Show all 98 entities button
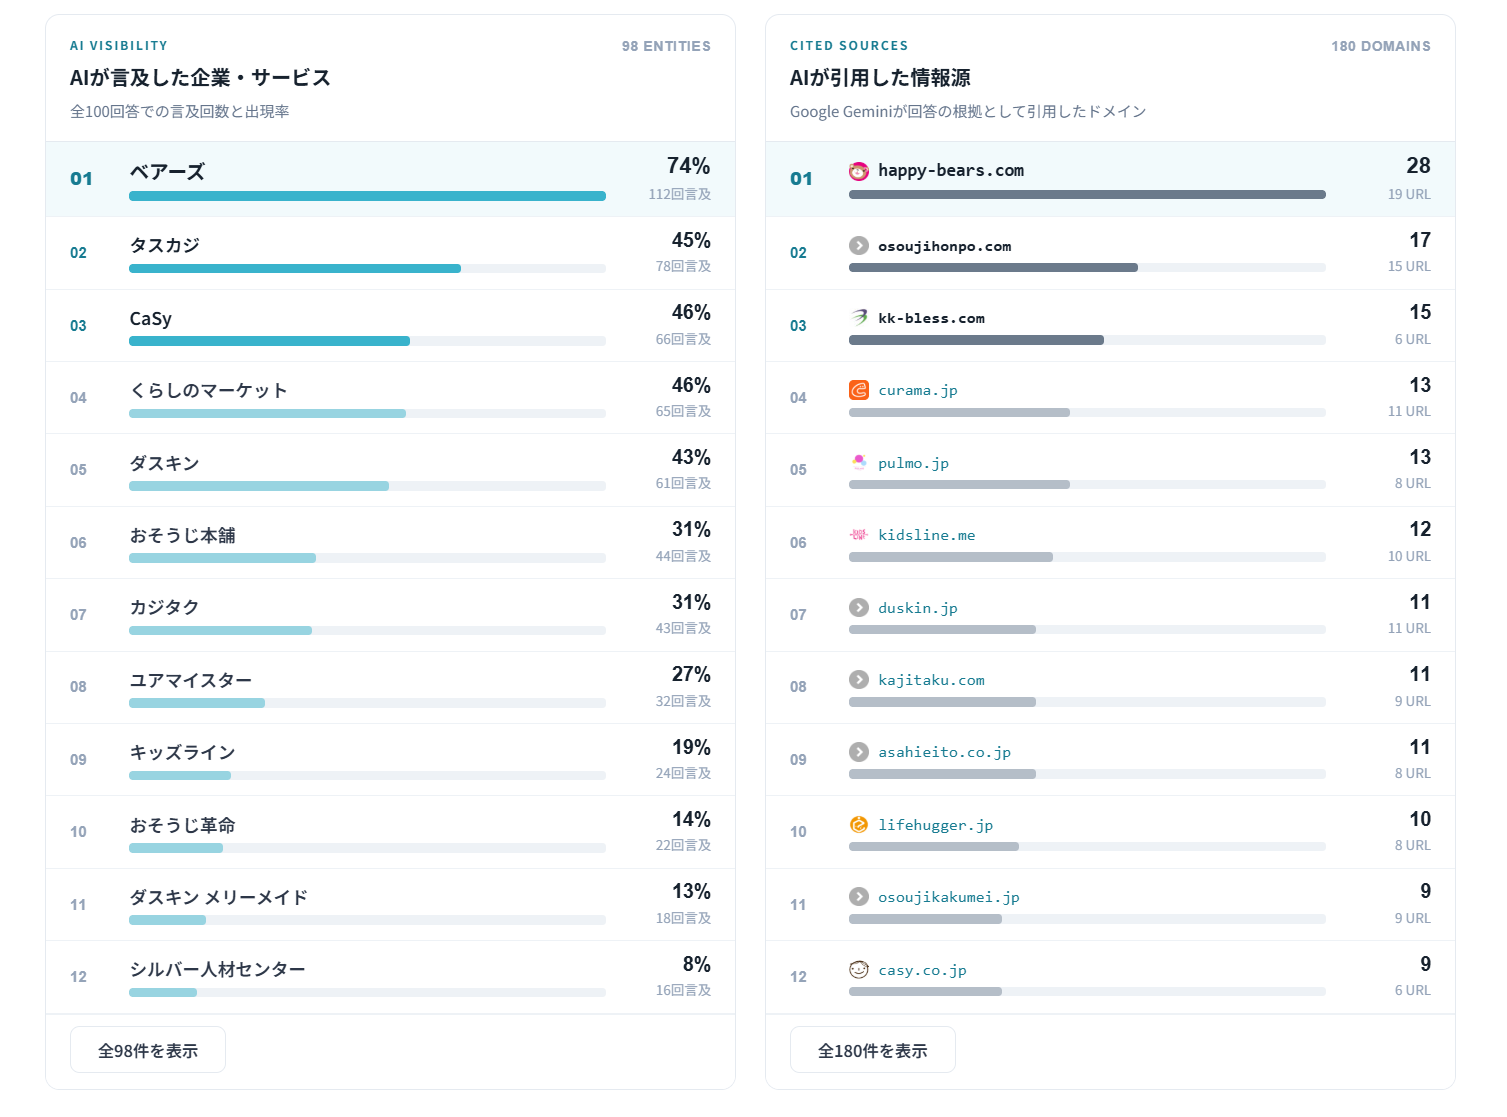Viewport: 1507px width, 1117px height. point(148,1050)
